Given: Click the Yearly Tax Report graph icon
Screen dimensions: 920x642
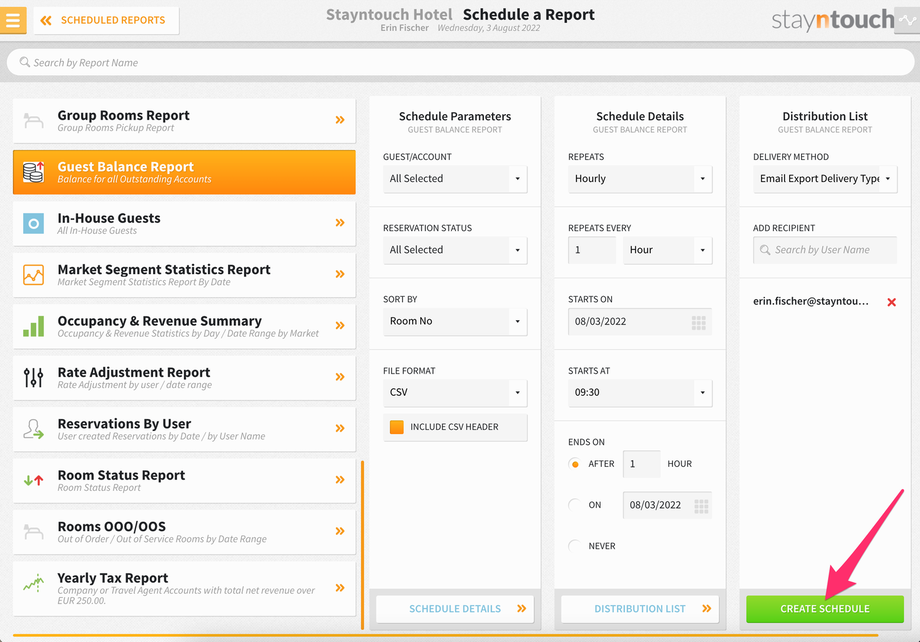Looking at the screenshot, I should (33, 583).
